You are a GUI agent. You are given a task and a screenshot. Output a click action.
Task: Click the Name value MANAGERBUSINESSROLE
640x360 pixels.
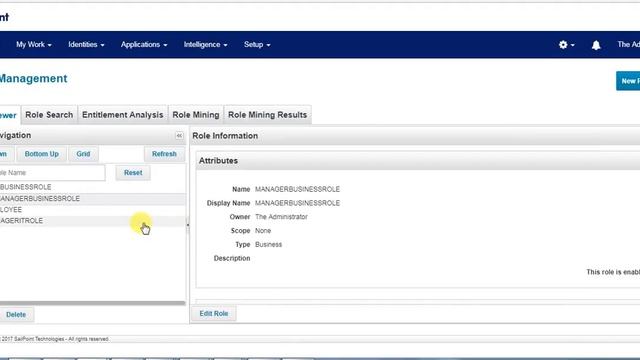(x=297, y=189)
